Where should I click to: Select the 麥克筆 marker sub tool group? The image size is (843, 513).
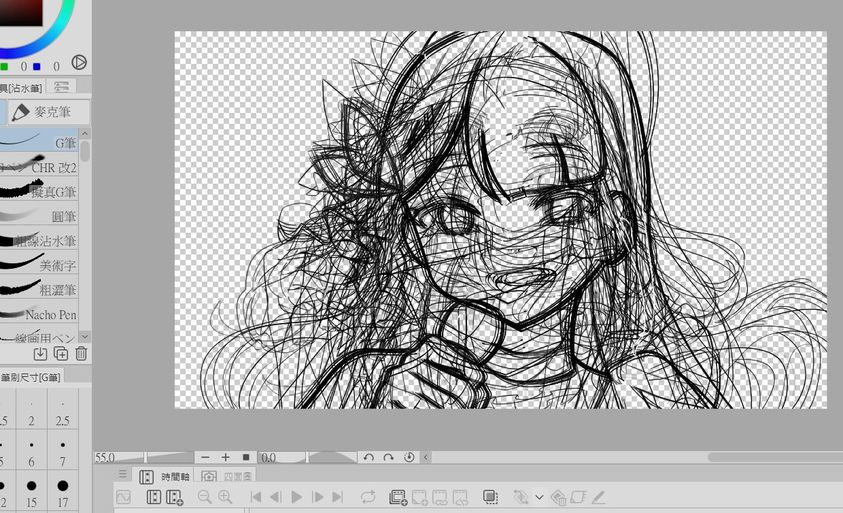[48, 112]
